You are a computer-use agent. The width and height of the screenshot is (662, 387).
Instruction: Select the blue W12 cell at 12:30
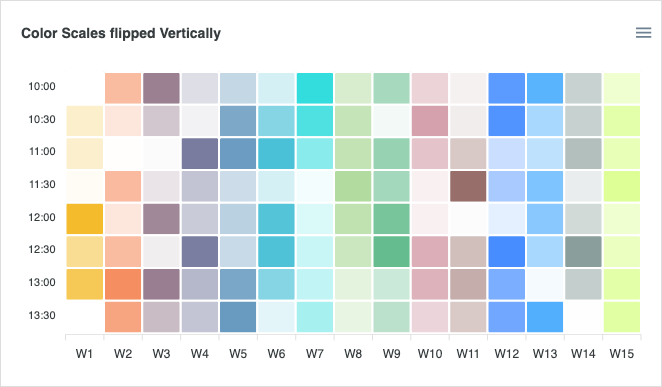[507, 252]
